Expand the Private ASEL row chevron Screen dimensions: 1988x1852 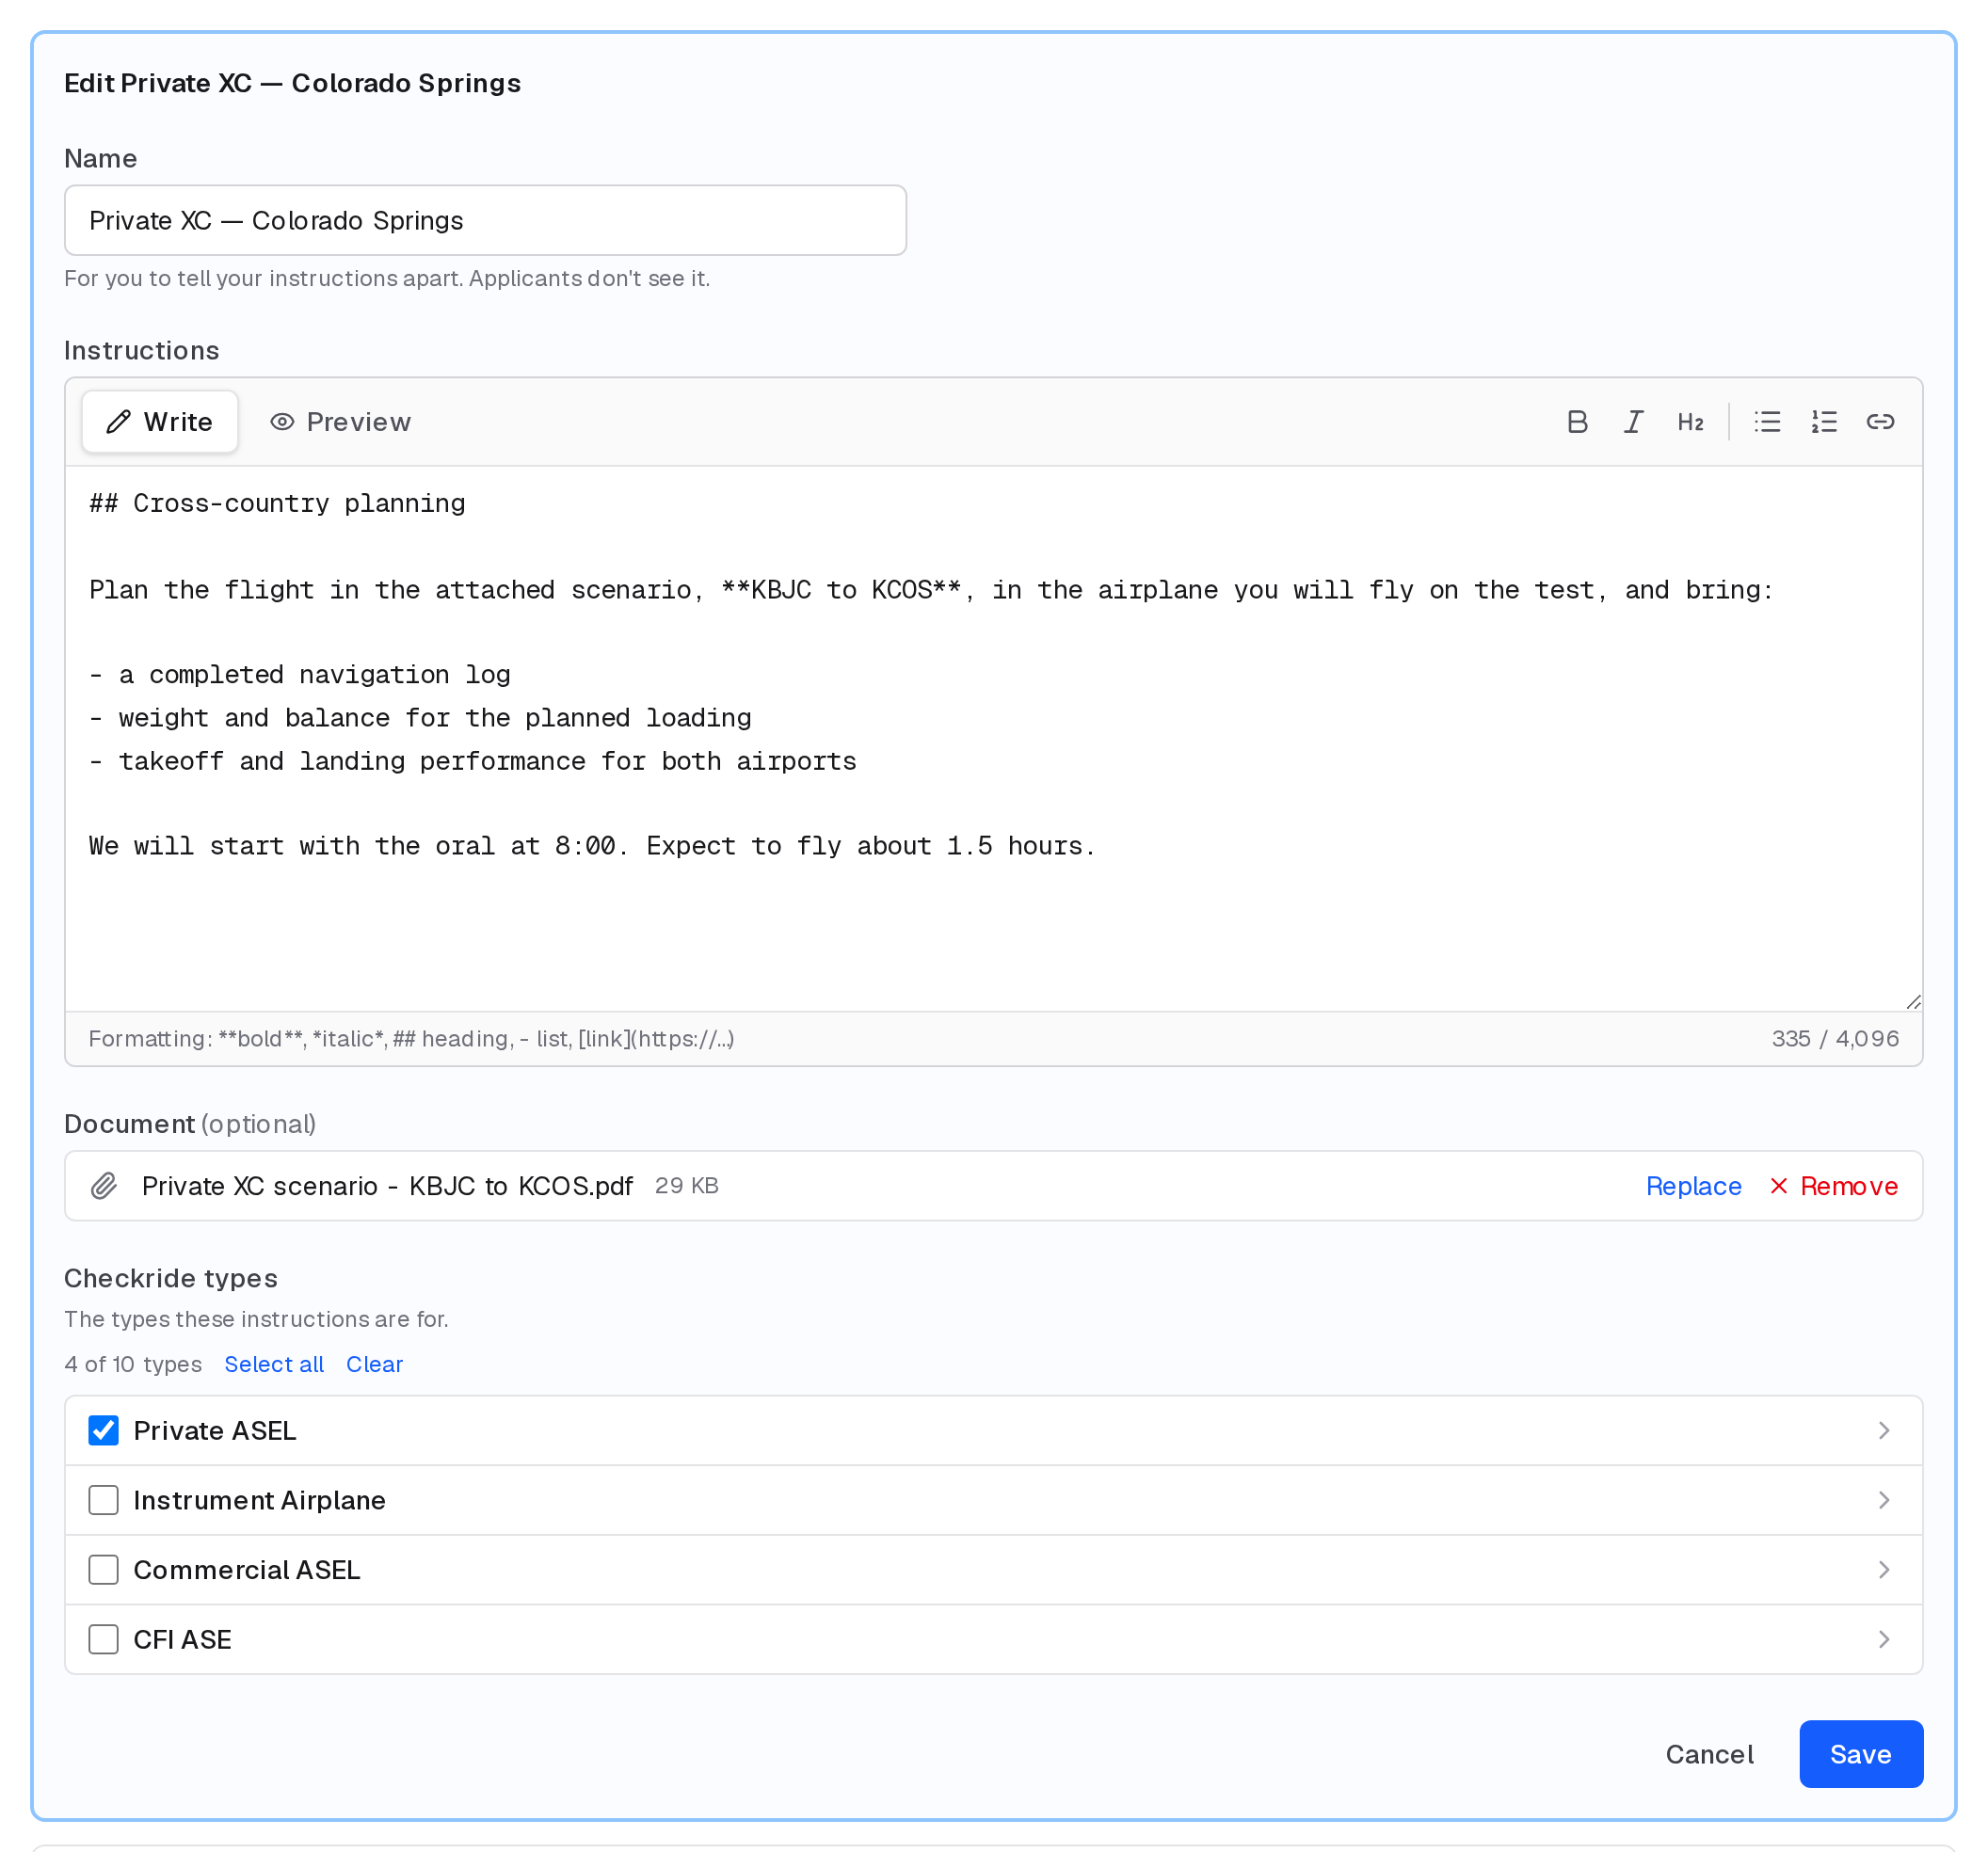(1883, 1431)
